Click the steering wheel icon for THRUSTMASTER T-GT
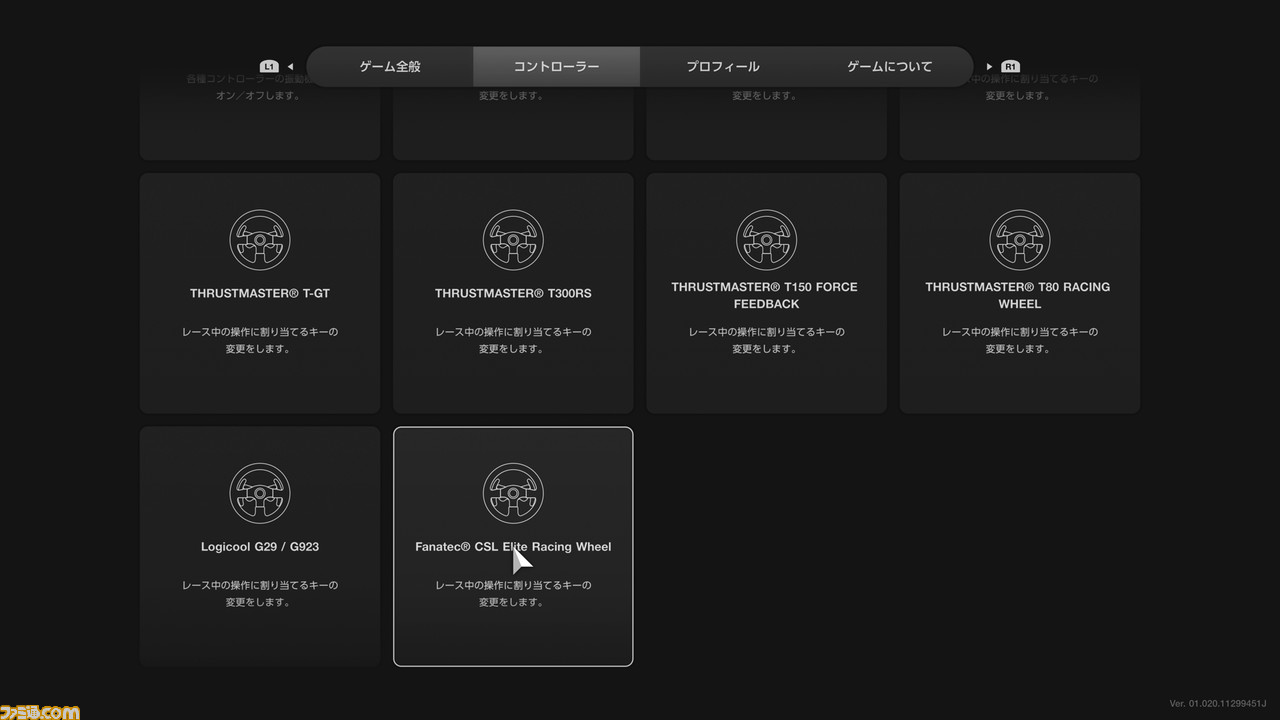1280x720 pixels. (260, 240)
